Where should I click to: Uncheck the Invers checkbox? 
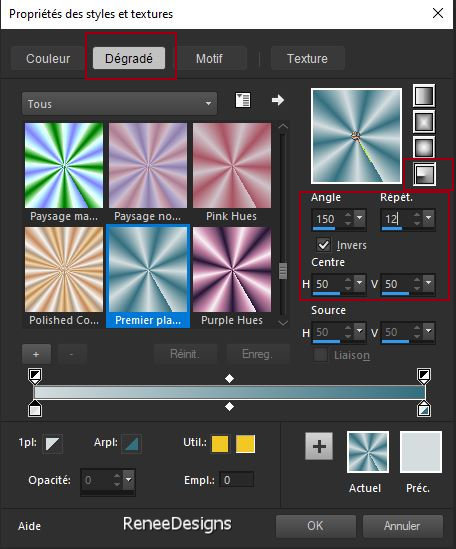[323, 245]
